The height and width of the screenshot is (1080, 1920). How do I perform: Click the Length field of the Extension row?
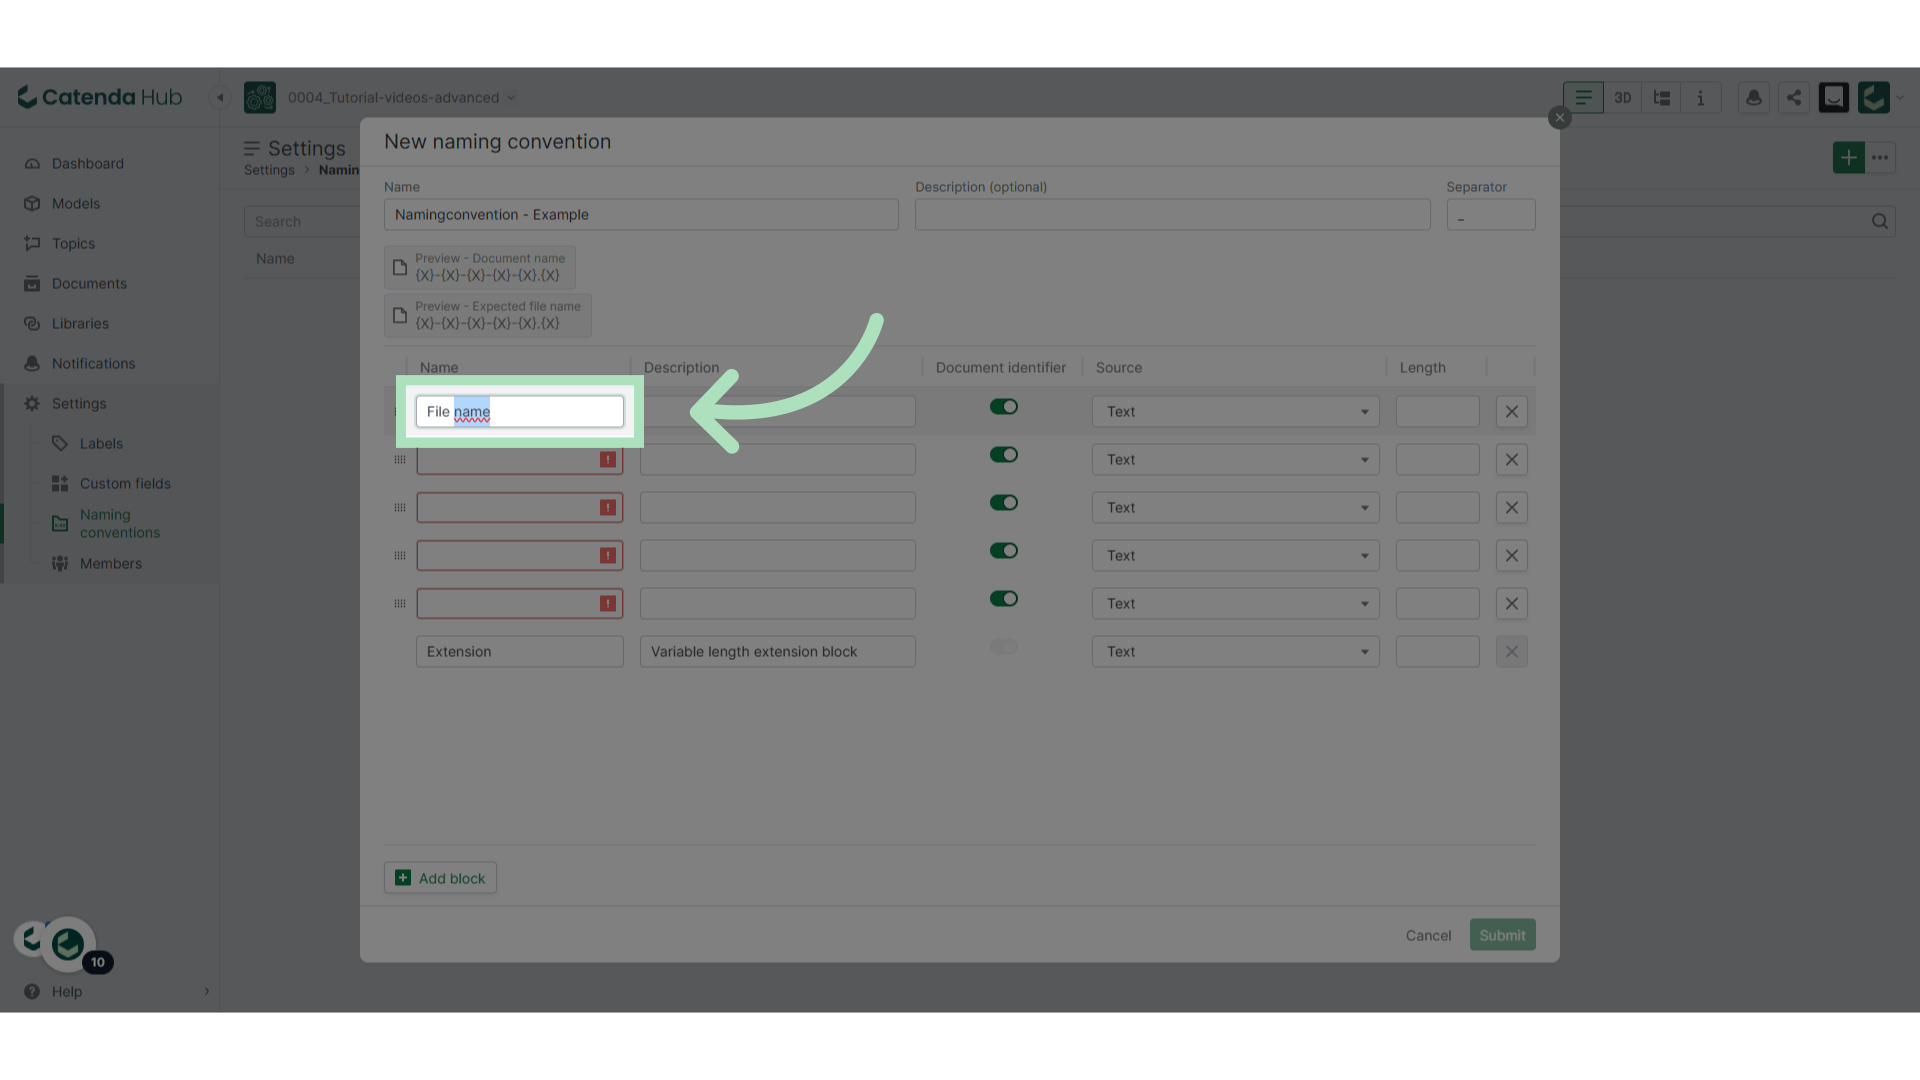[x=1437, y=651]
